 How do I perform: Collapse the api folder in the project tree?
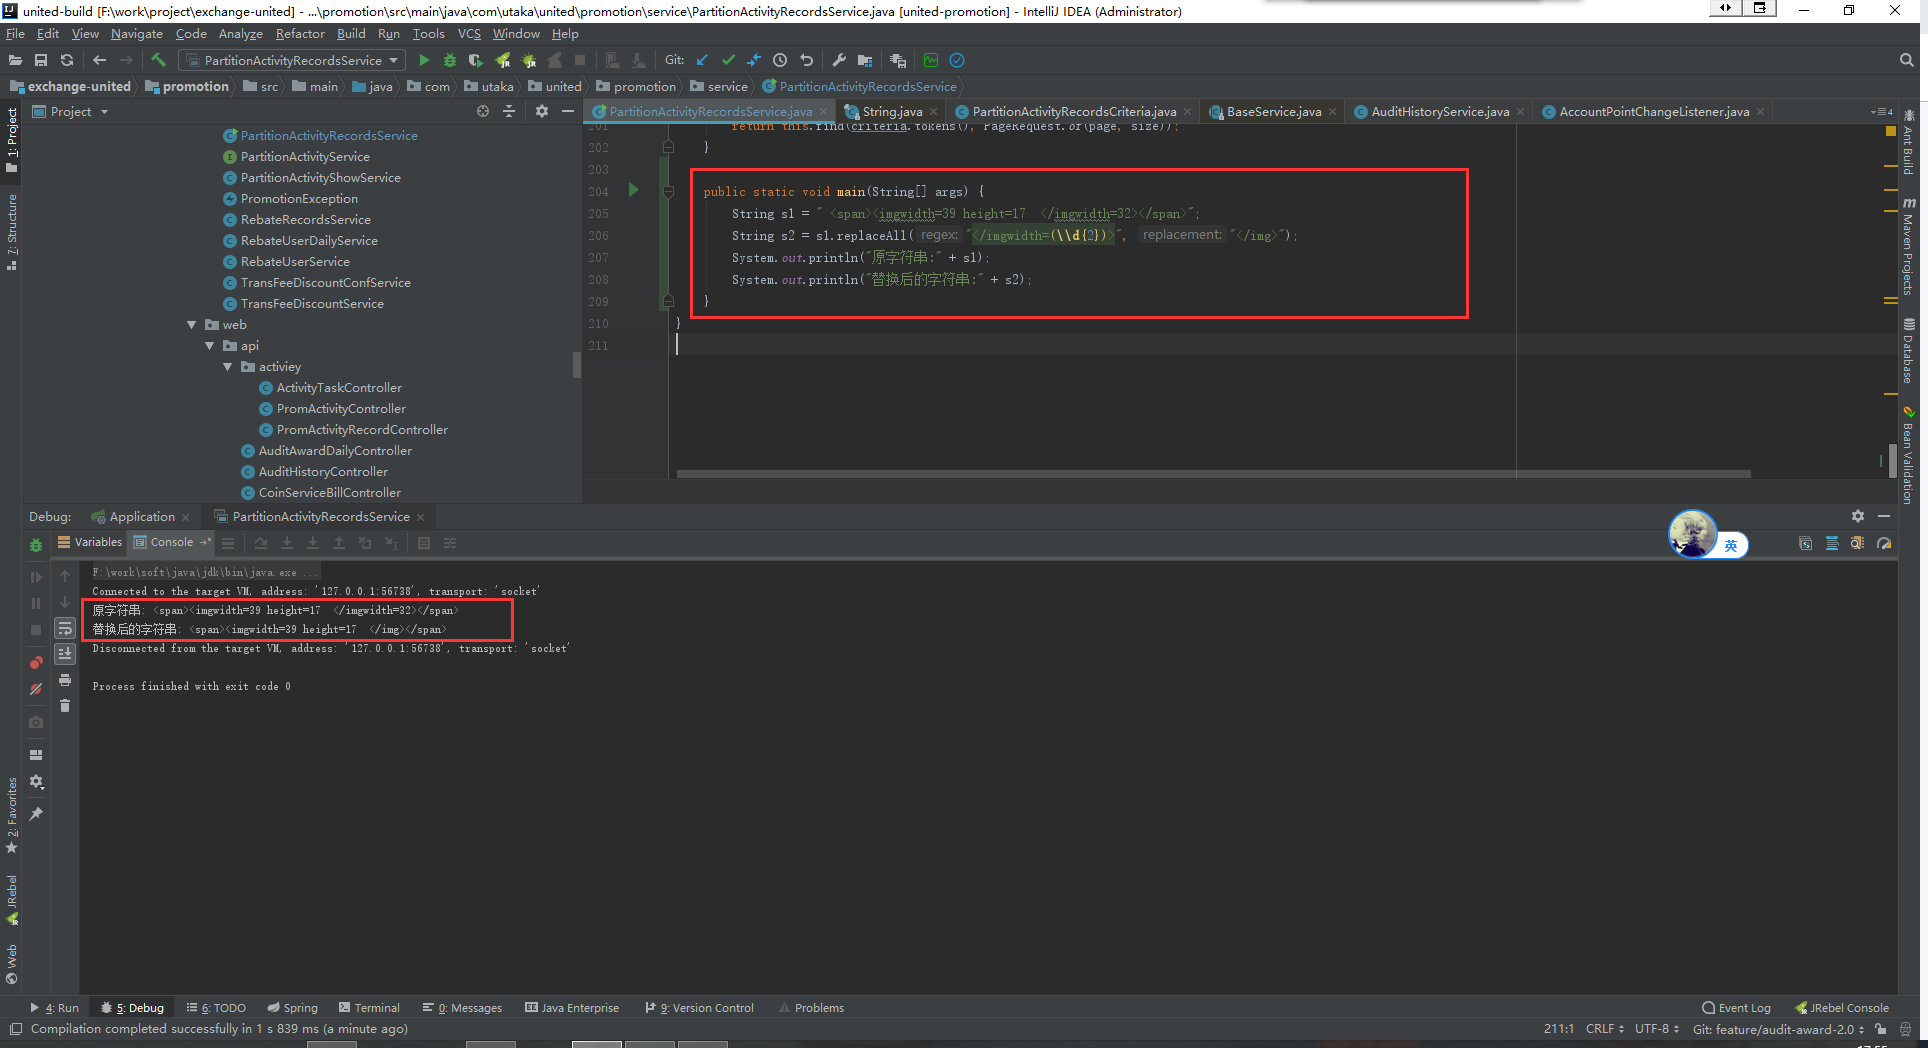coord(210,346)
